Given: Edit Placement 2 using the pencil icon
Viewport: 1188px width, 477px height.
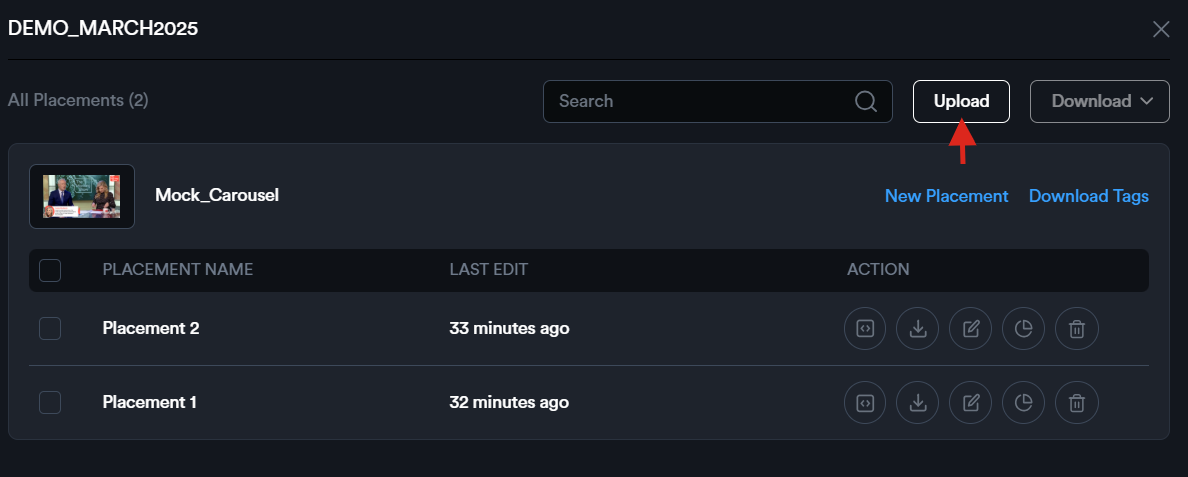Looking at the screenshot, I should click(971, 328).
